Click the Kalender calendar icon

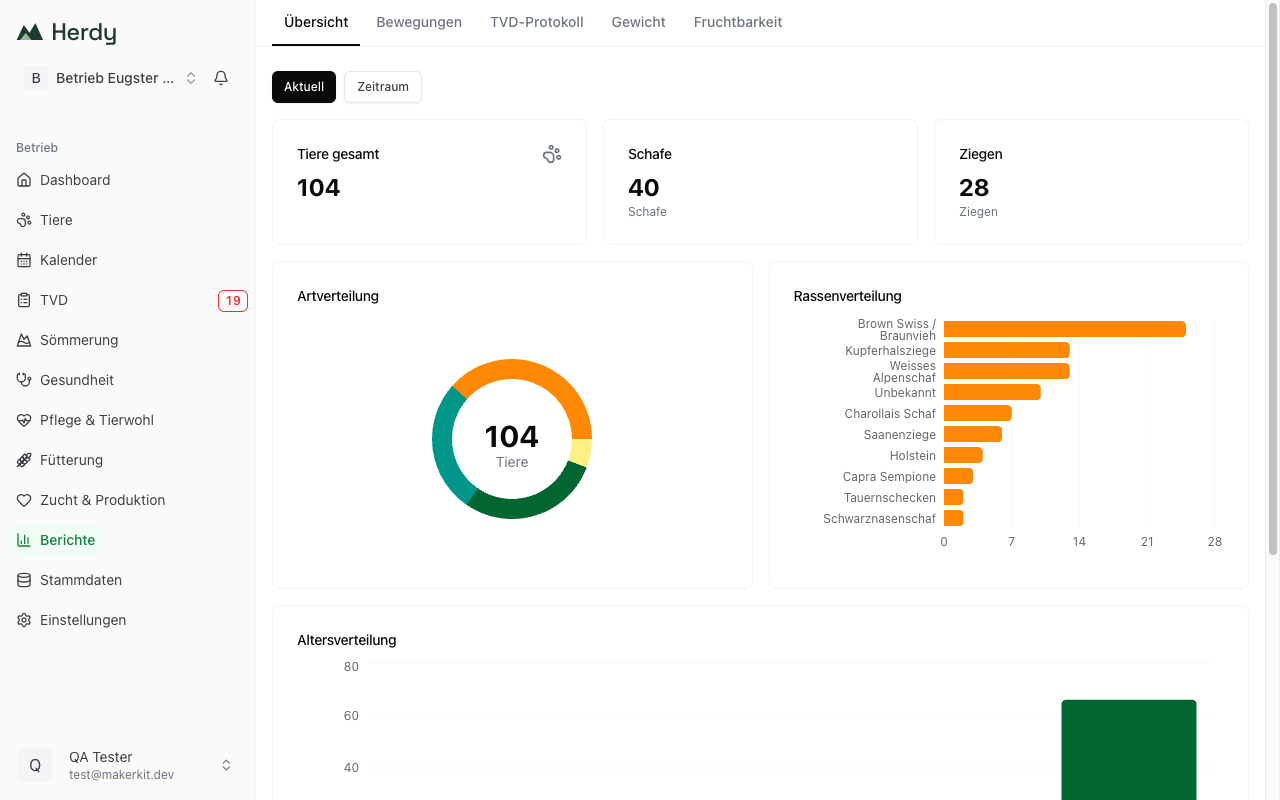click(24, 260)
